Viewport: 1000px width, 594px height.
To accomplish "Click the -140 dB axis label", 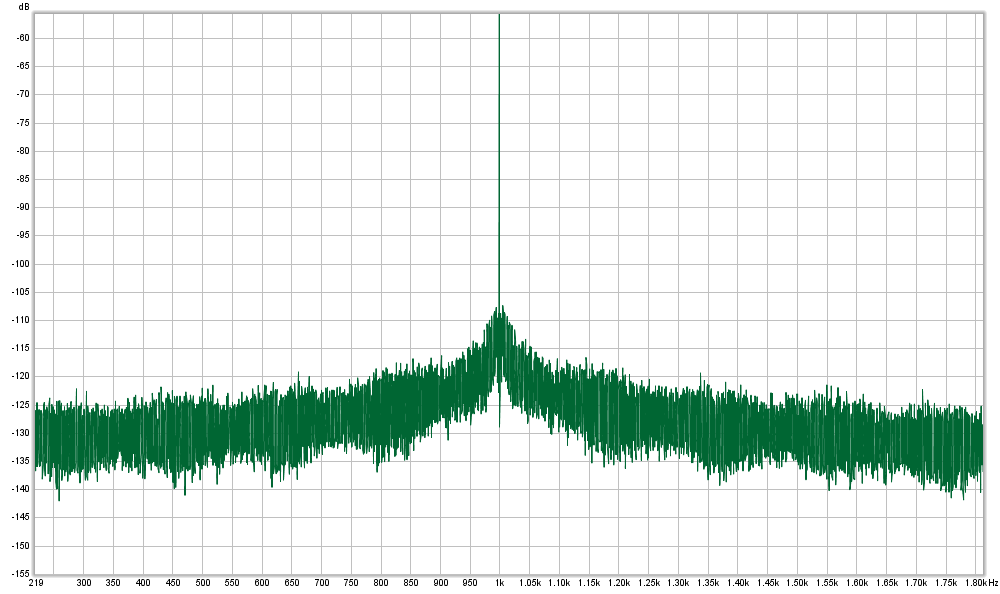I will pos(21,489).
